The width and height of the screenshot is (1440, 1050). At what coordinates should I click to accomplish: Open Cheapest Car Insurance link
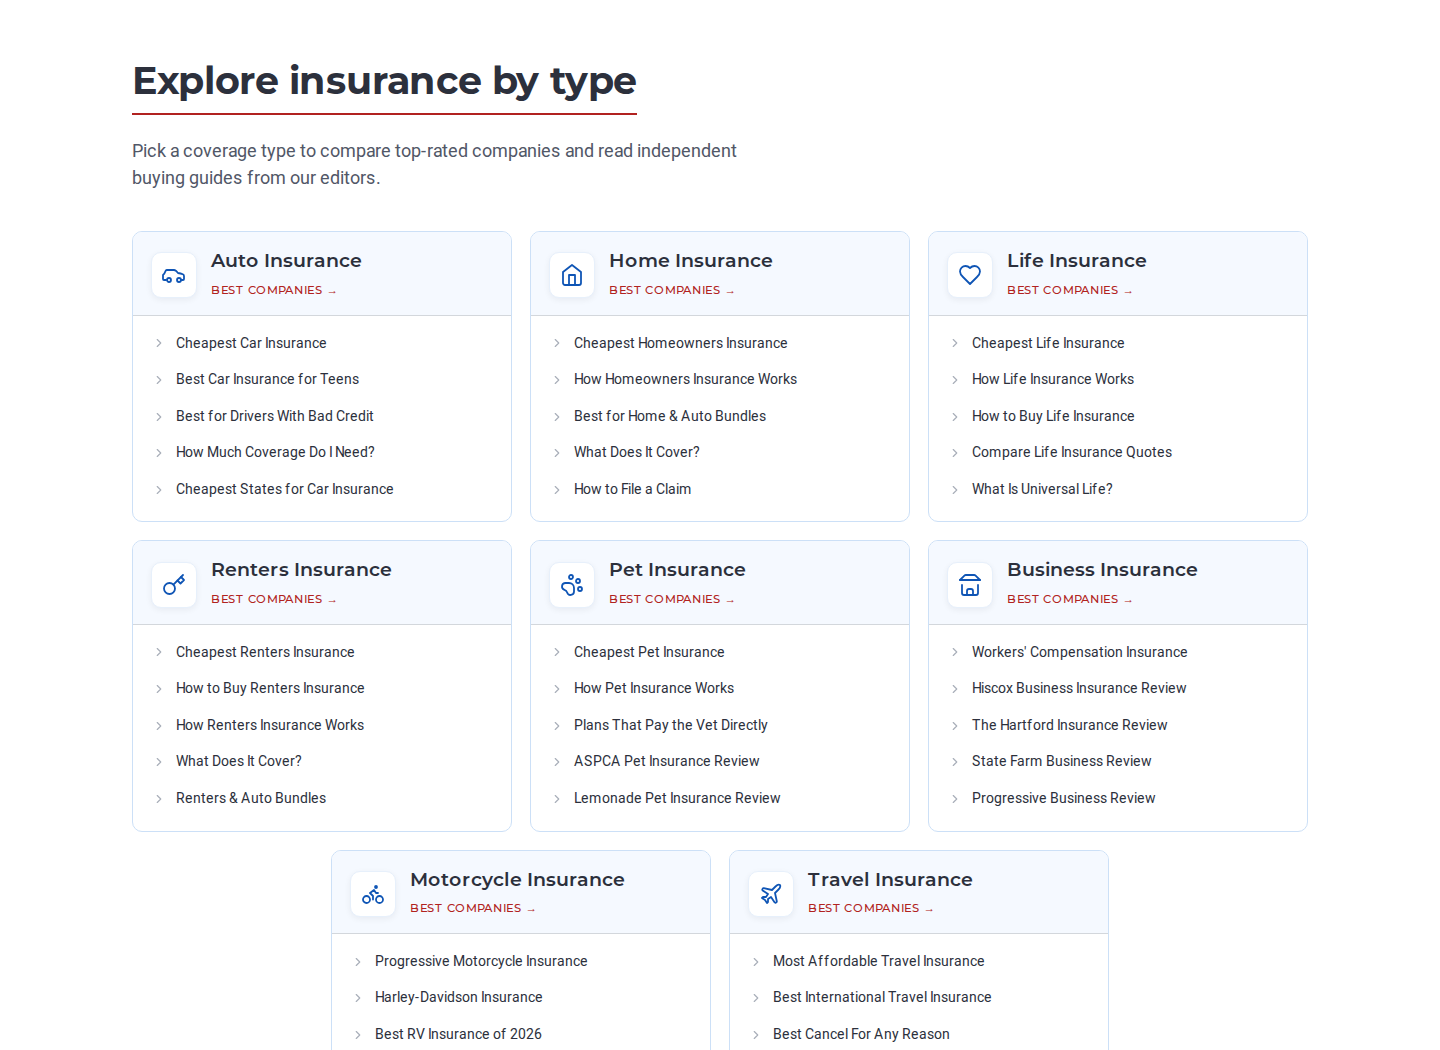(x=251, y=343)
